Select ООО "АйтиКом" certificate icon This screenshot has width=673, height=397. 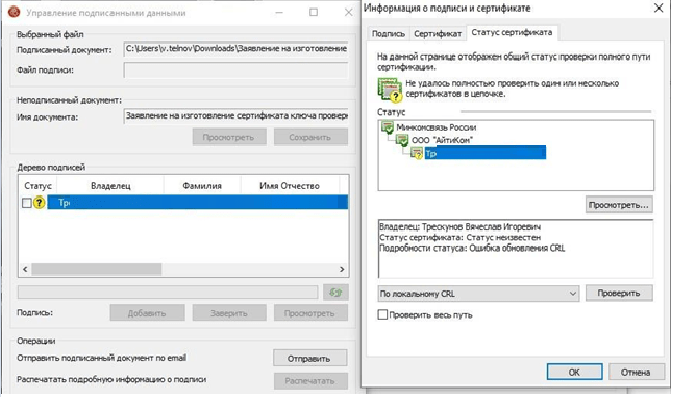[x=402, y=140]
